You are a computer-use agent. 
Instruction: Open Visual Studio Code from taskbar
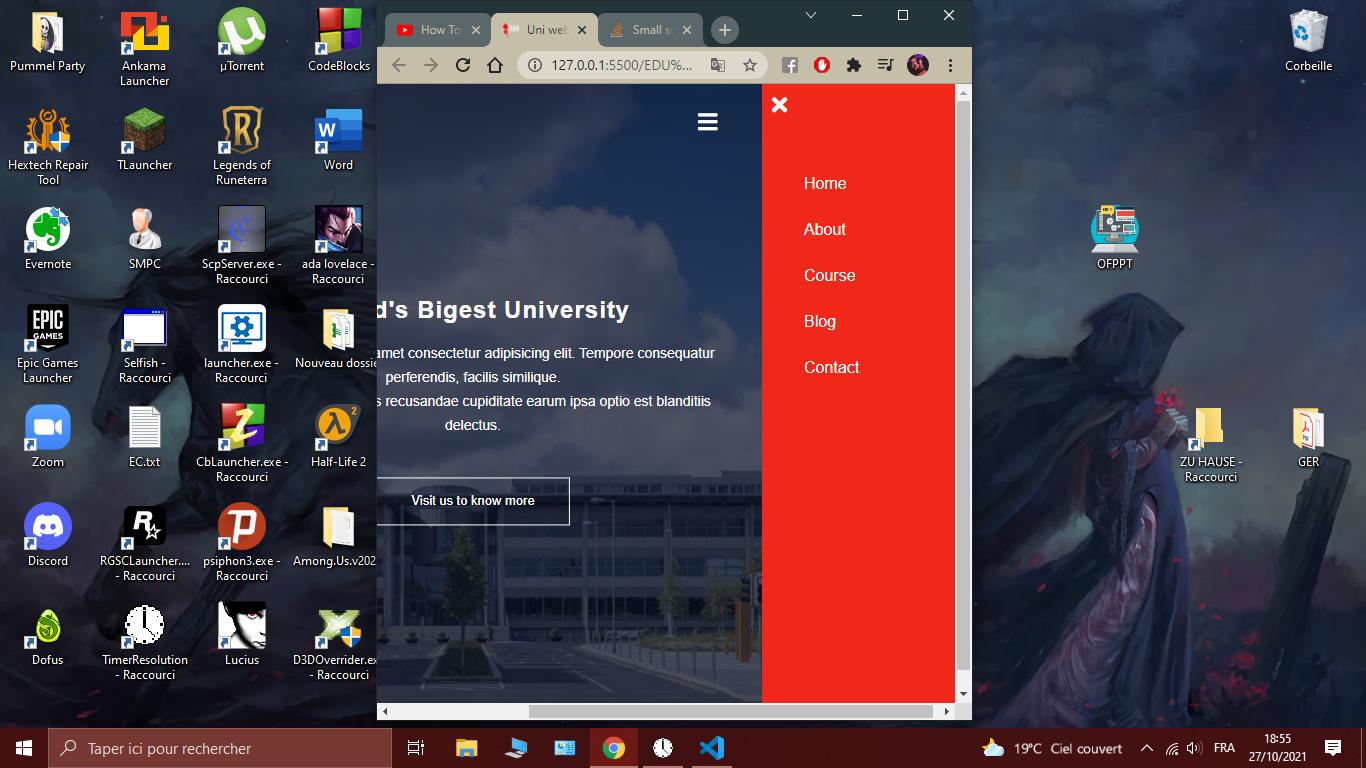point(712,748)
